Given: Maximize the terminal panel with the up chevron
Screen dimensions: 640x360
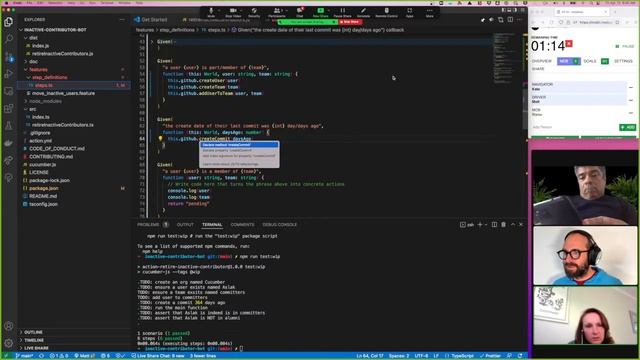Looking at the screenshot, I should click(513, 224).
